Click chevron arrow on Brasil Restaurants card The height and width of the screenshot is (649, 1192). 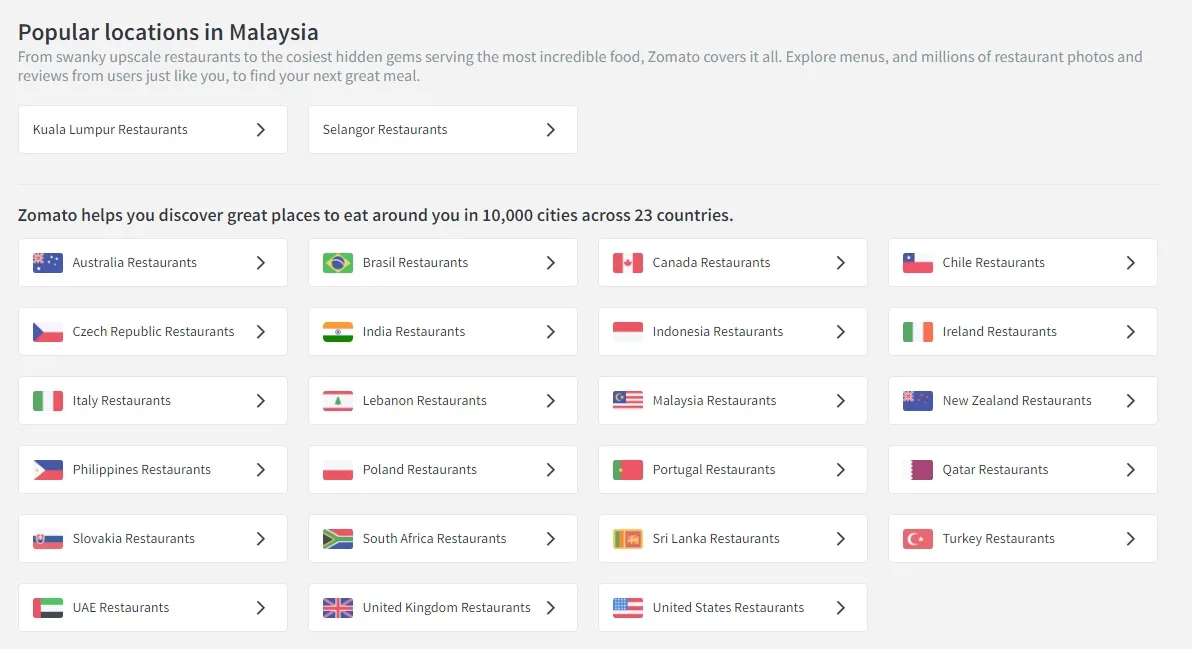[x=550, y=263]
